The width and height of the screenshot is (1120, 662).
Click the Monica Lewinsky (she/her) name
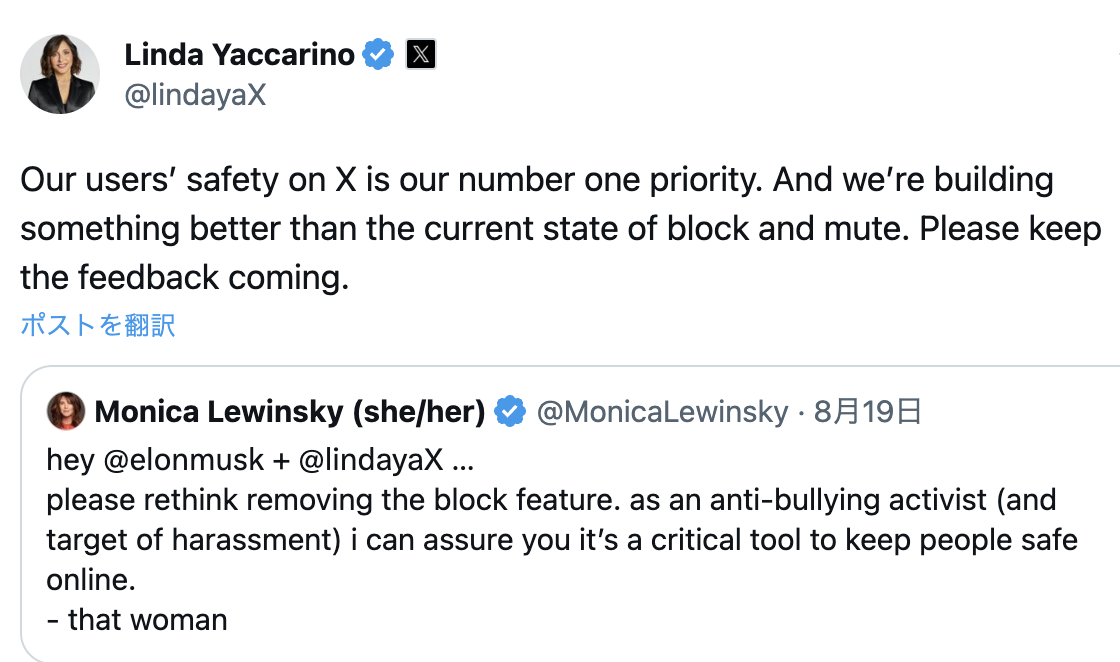tap(290, 412)
